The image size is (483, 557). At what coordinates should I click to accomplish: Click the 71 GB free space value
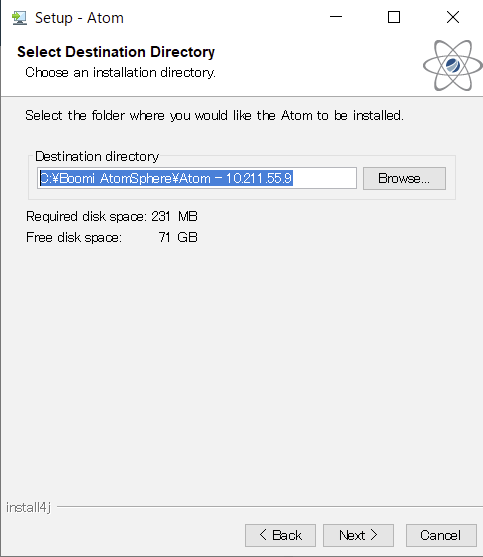[x=178, y=237]
